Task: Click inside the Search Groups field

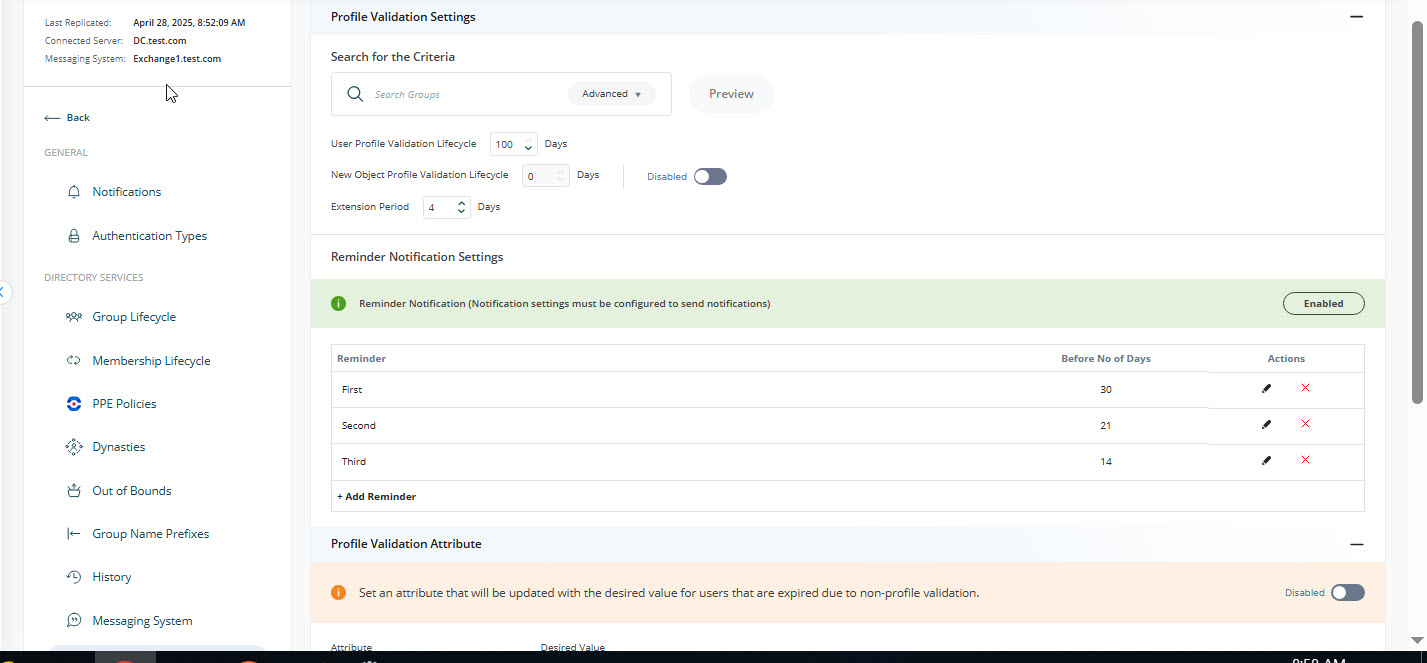Action: 460,93
